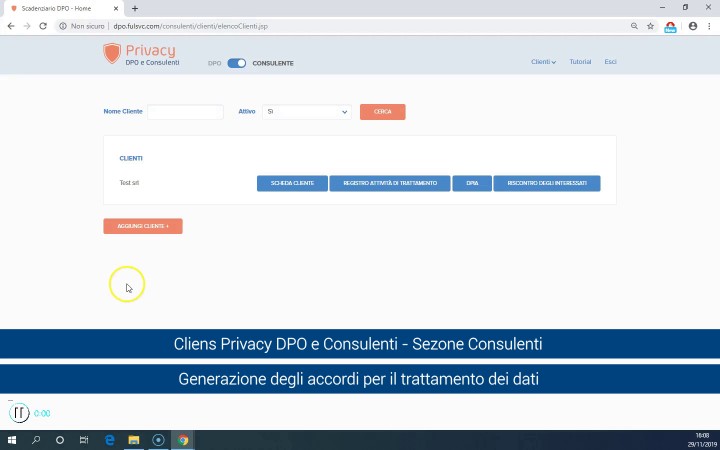Click the Privacy shield logo
Viewport: 720px width, 450px height.
click(x=112, y=54)
